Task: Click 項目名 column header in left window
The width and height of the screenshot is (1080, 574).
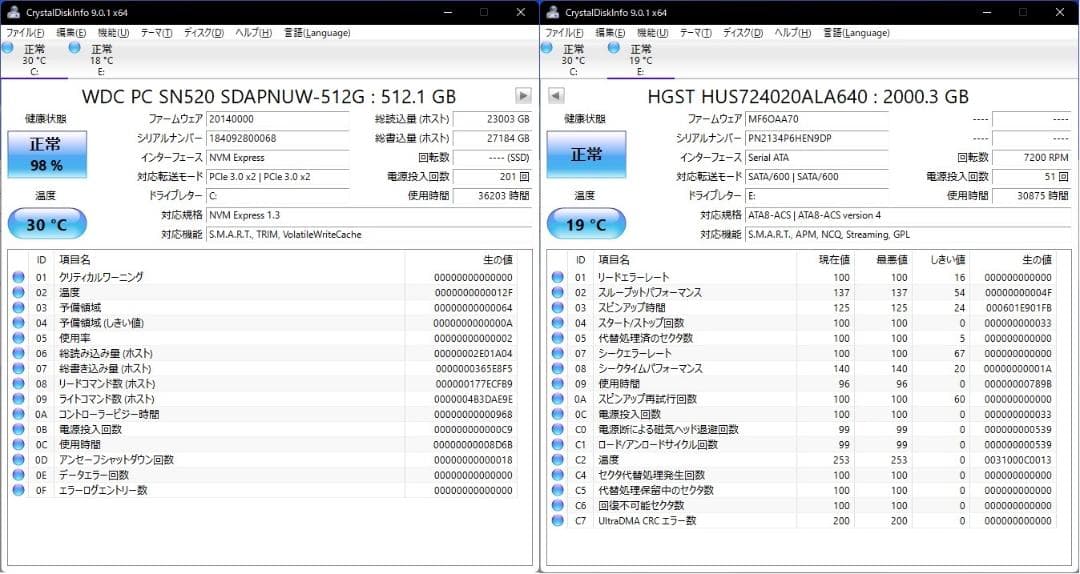Action: 229,260
